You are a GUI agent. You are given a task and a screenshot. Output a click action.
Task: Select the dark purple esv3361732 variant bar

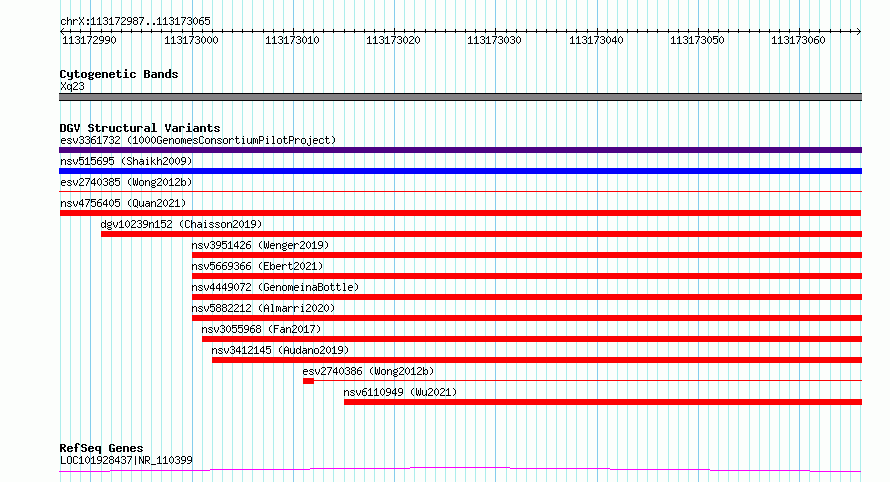tap(460, 150)
